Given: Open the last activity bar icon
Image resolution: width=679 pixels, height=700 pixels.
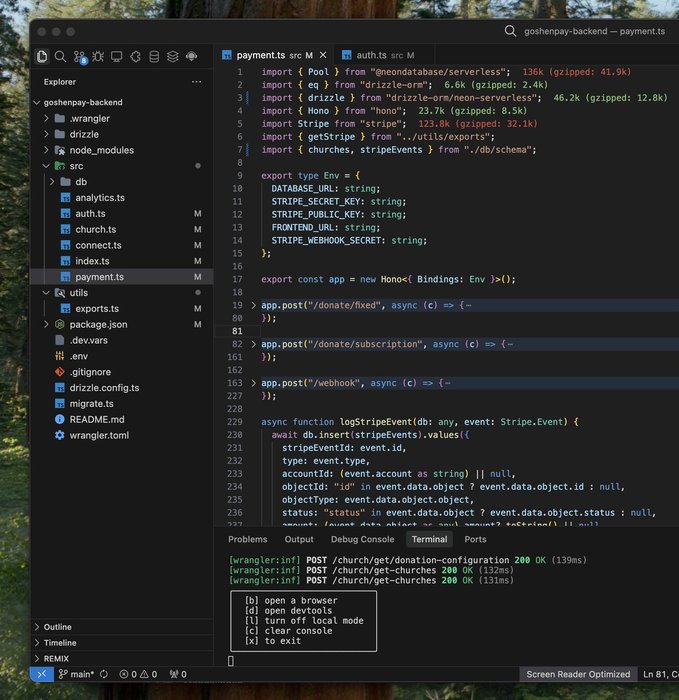Looking at the screenshot, I should 192,56.
